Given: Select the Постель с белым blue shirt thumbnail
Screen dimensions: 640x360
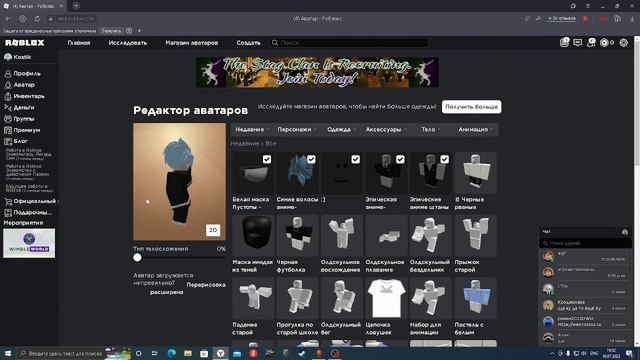Looking at the screenshot, I should tap(476, 298).
